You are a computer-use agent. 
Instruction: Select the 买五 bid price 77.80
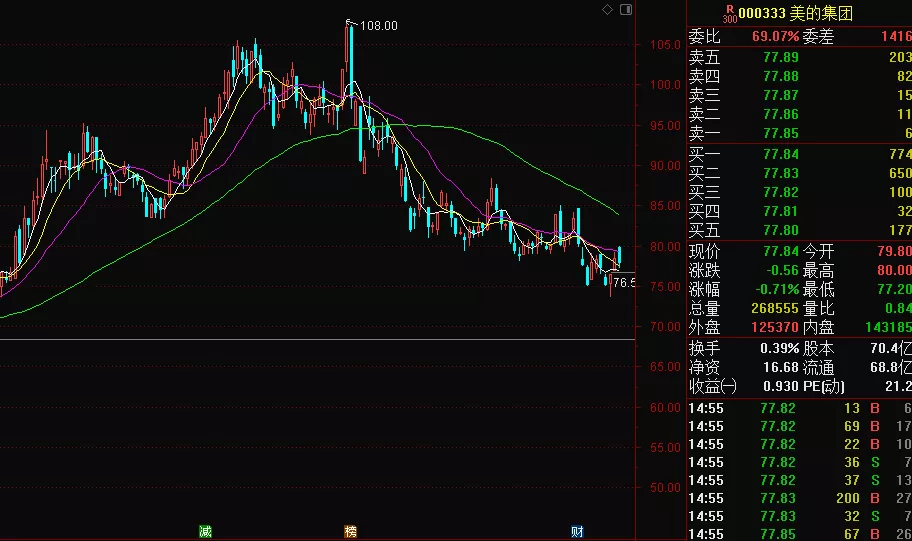pyautogui.click(x=780, y=230)
